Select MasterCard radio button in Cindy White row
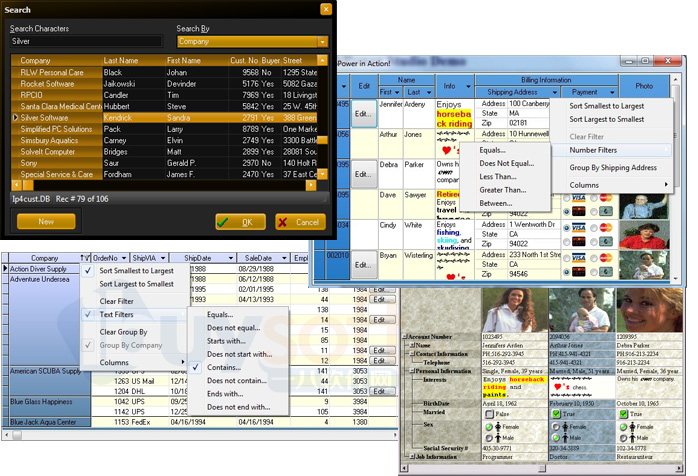This screenshot has width=698, height=476. point(594,228)
